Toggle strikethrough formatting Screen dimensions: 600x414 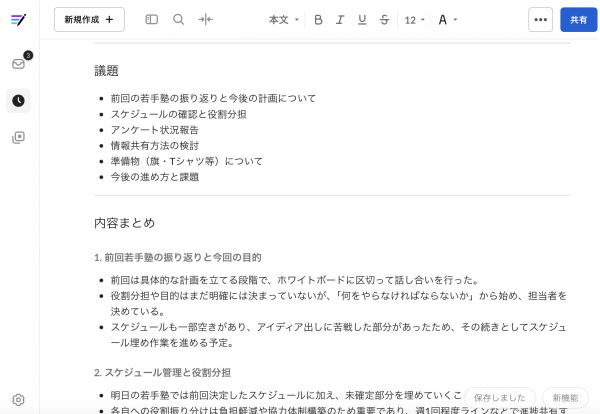point(384,19)
